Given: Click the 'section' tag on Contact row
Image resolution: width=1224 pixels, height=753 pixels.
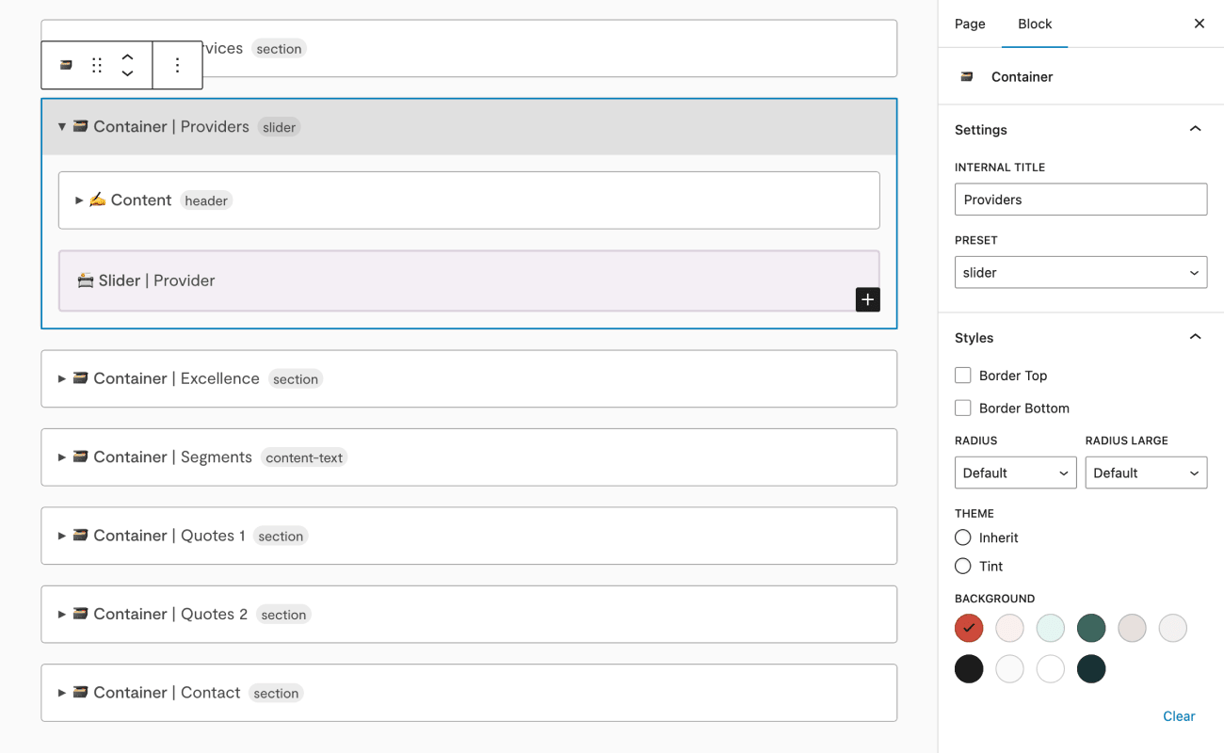Looking at the screenshot, I should click(x=276, y=693).
